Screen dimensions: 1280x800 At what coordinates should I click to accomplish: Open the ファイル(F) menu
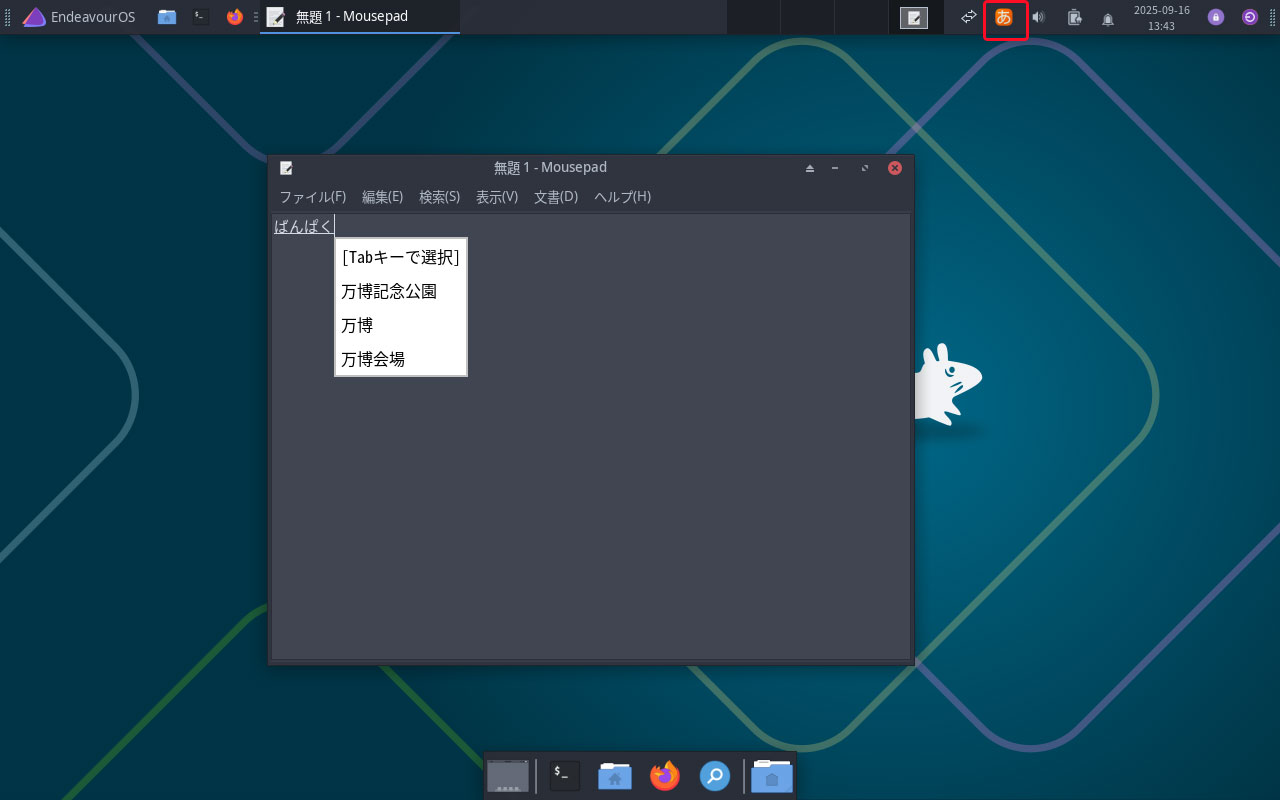coord(312,197)
